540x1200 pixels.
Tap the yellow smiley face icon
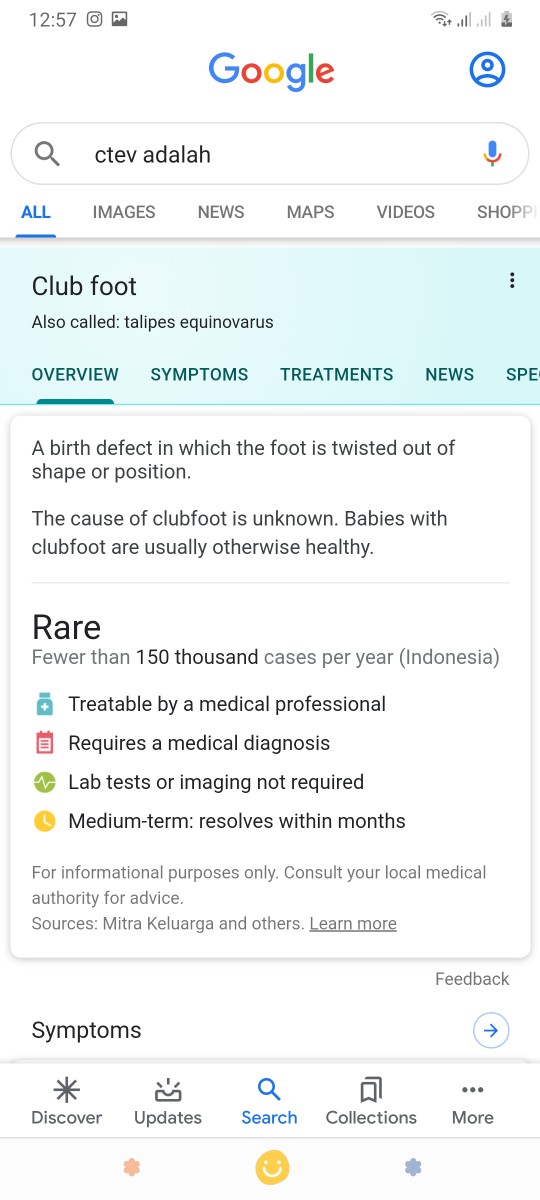[x=272, y=1167]
